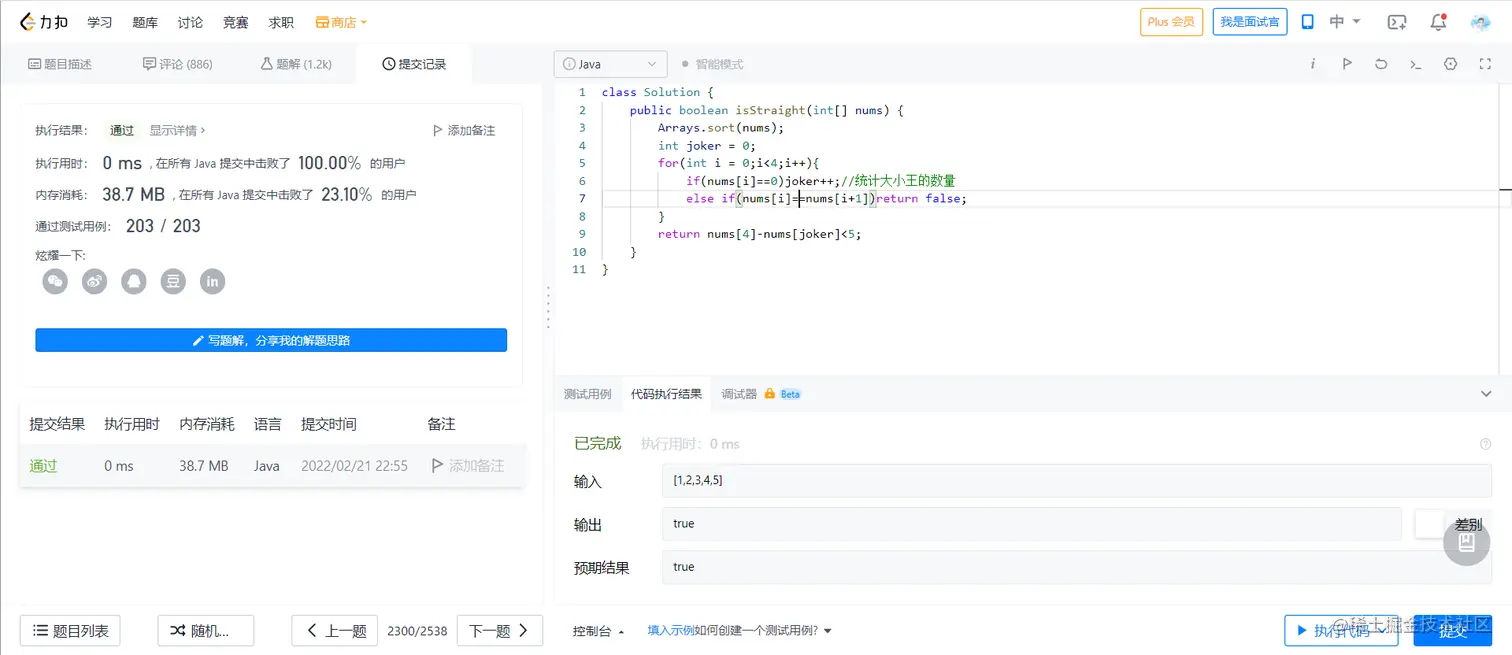Click the help question-mark icon in results
The height and width of the screenshot is (655, 1512).
pyautogui.click(x=1485, y=444)
